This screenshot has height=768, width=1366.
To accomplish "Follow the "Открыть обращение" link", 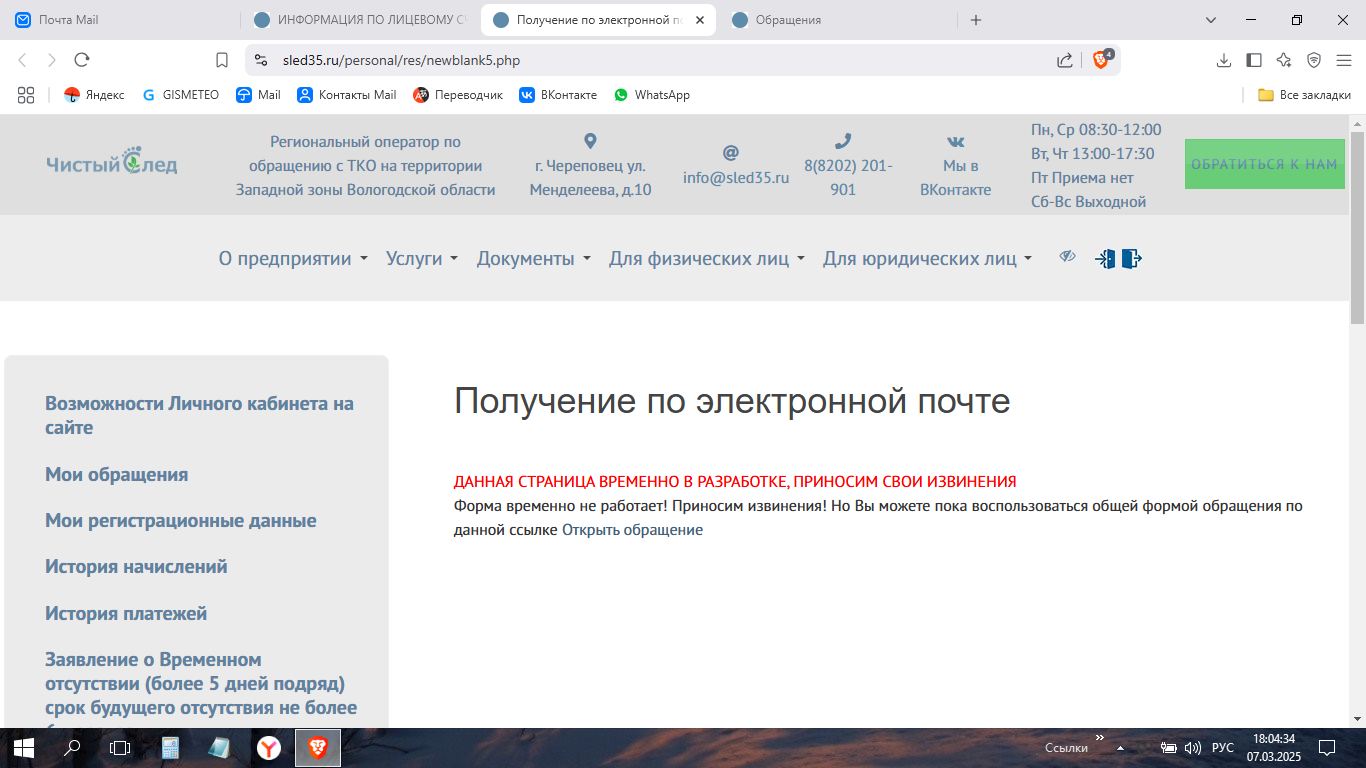I will pos(632,530).
